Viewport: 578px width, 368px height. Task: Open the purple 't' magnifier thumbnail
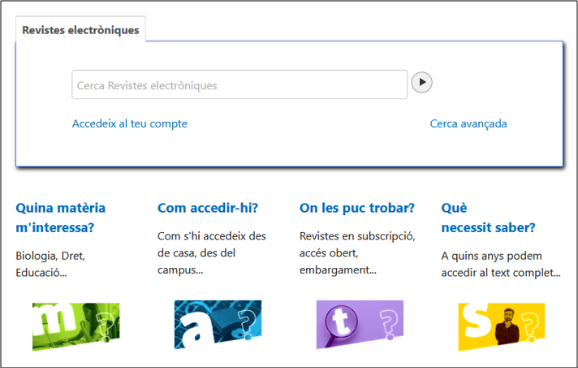click(360, 324)
